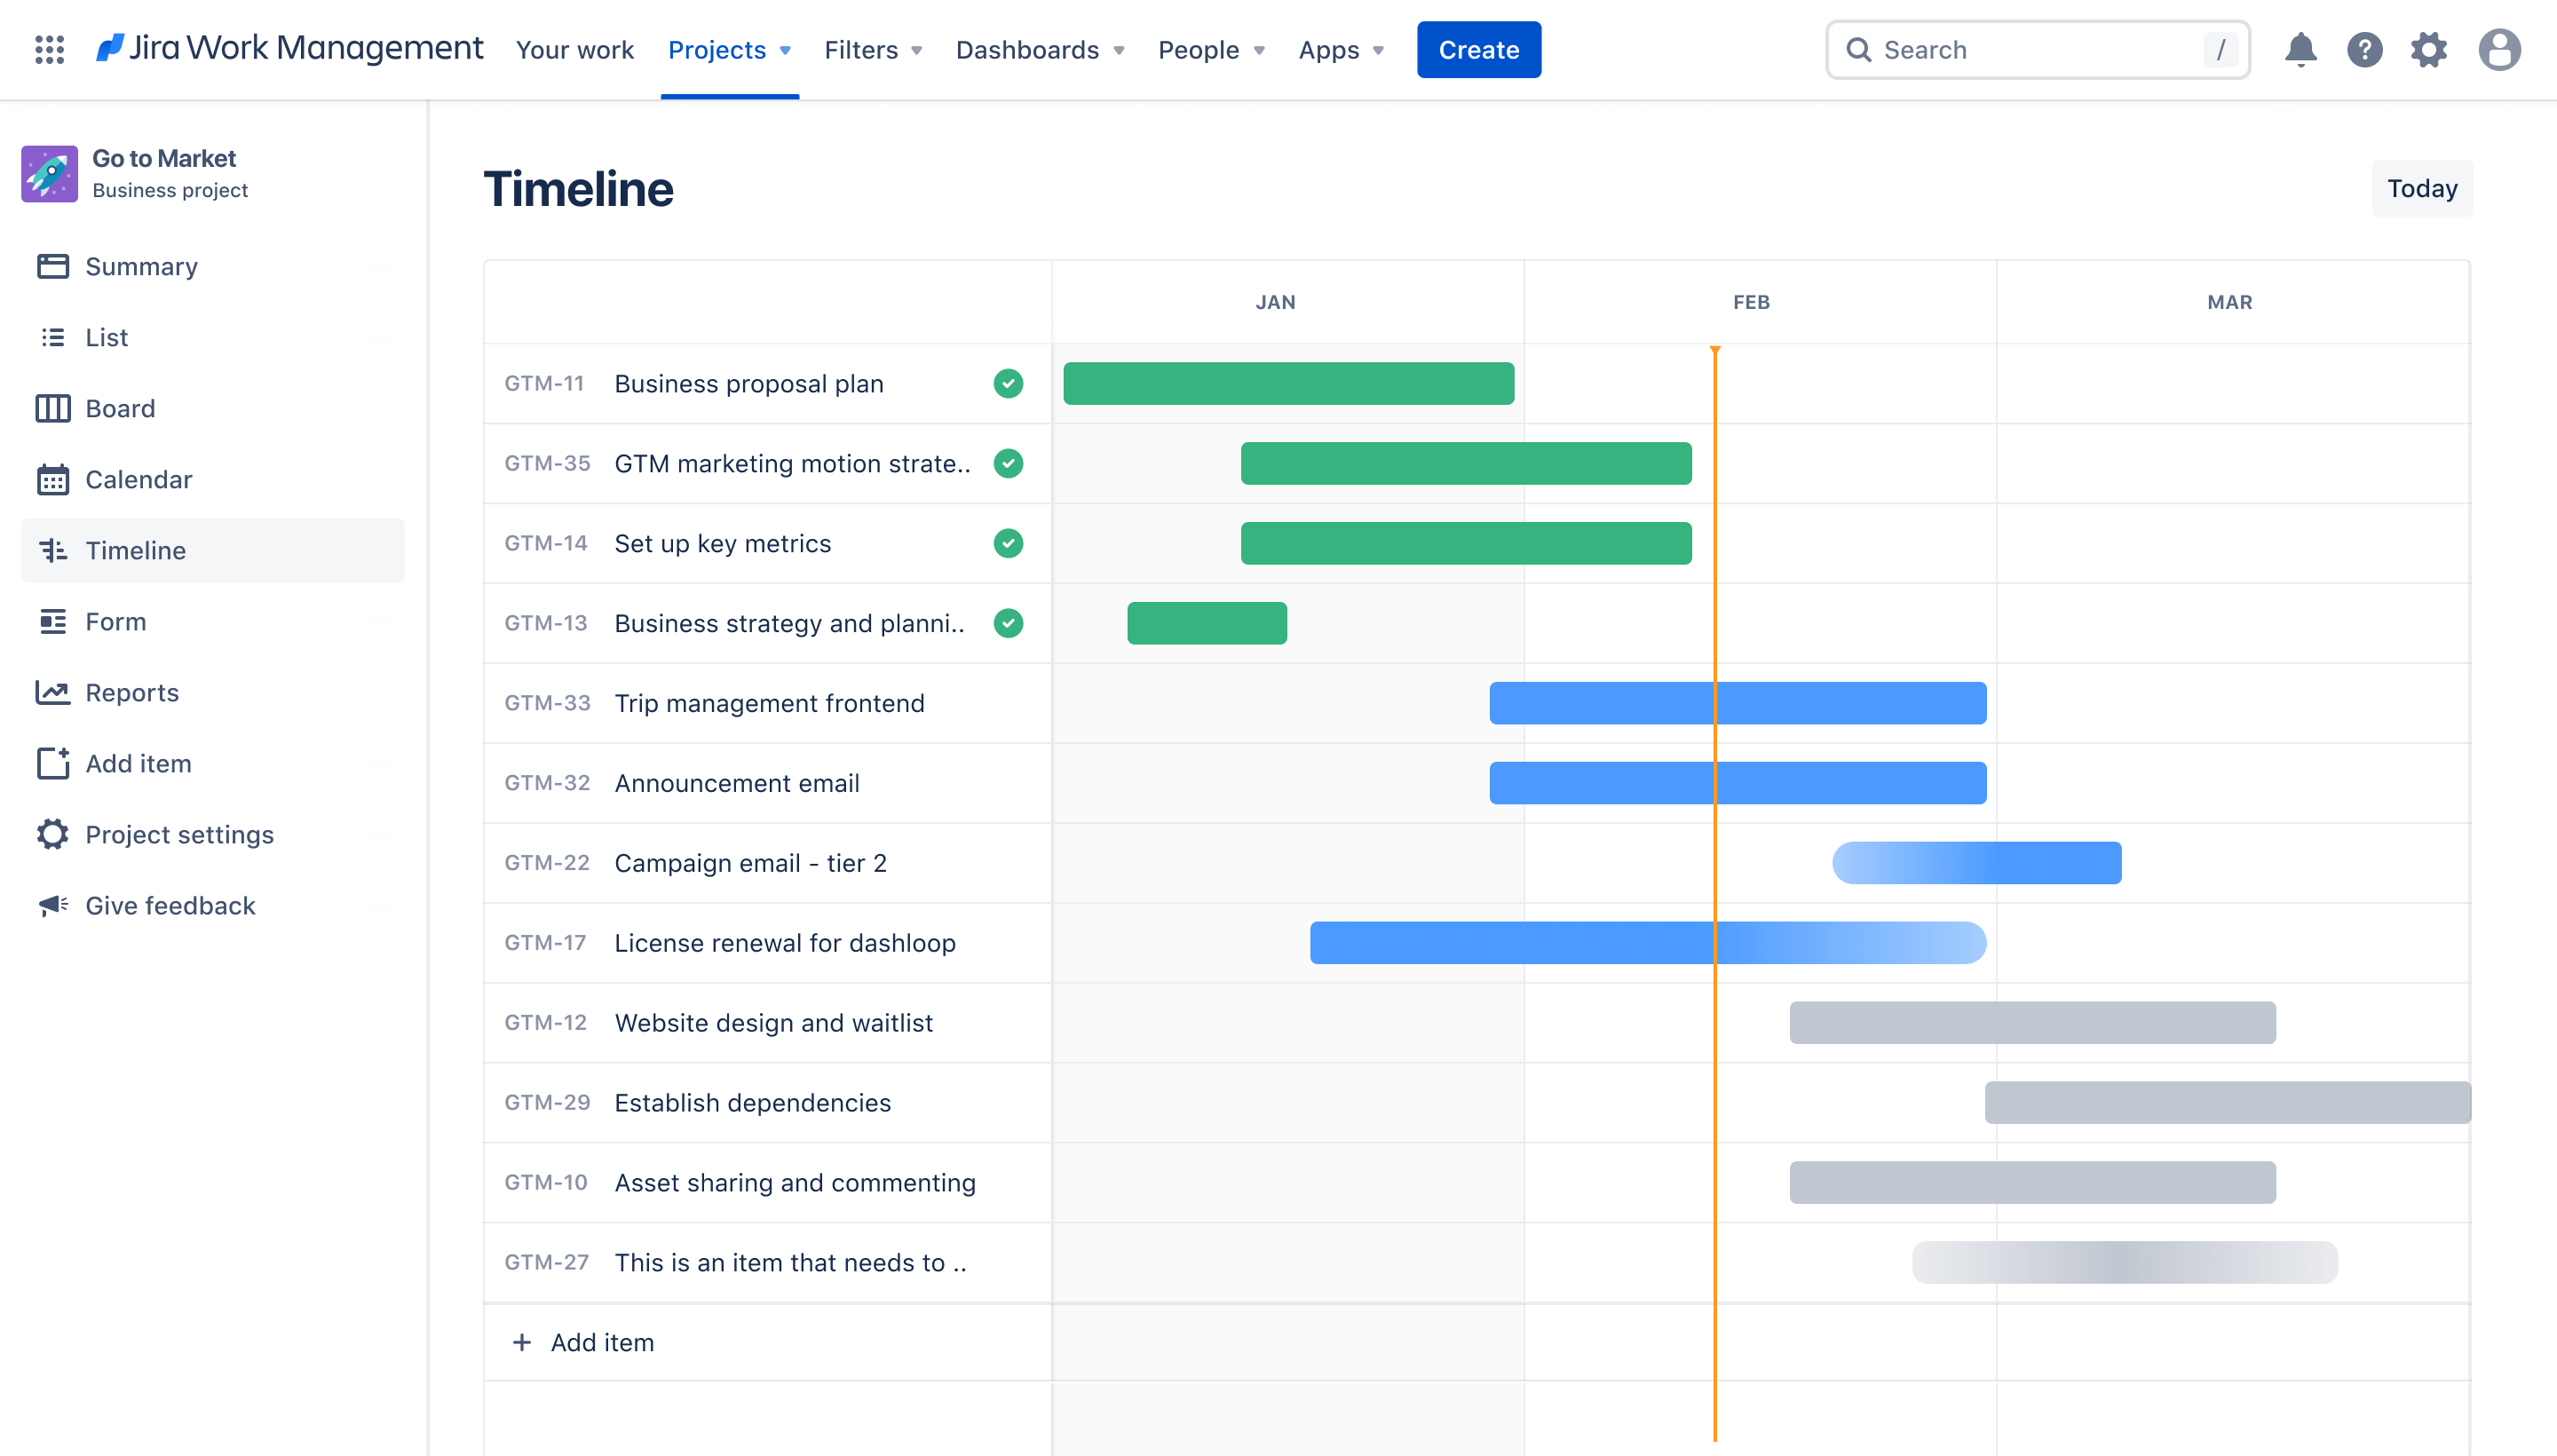Click the Add item icon in sidebar

click(52, 763)
